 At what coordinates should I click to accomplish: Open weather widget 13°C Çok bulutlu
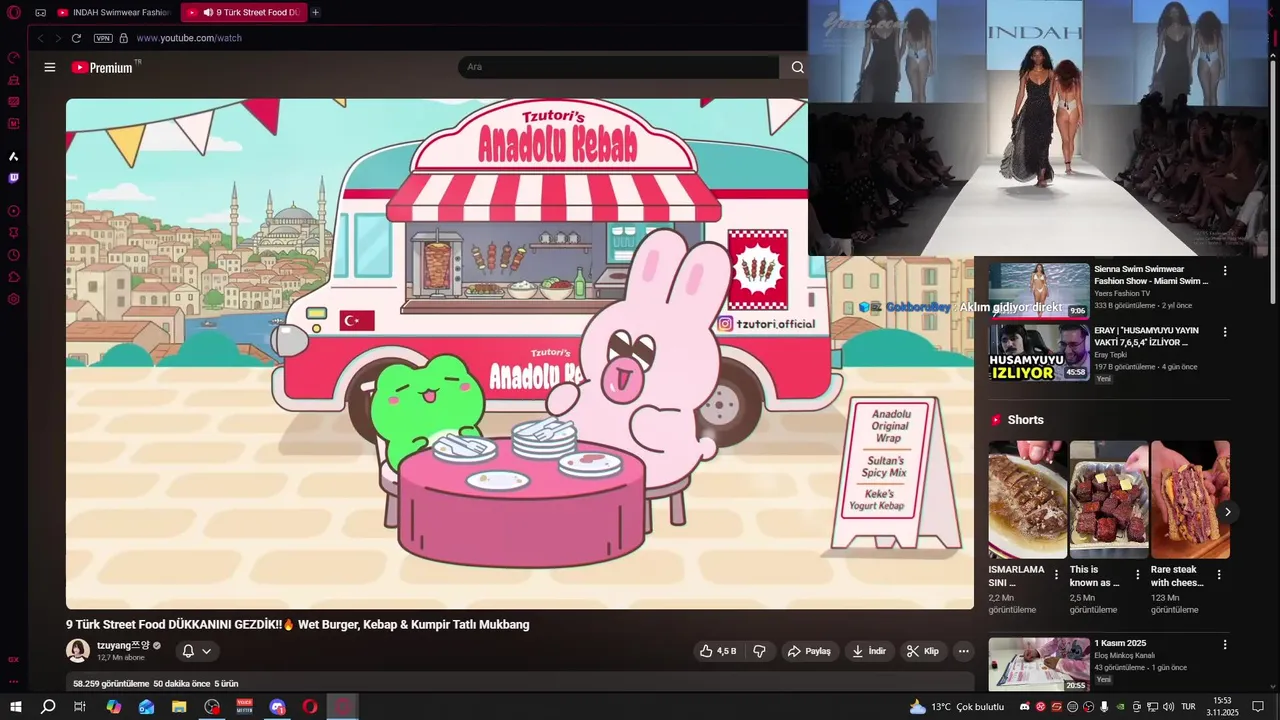[x=956, y=707]
